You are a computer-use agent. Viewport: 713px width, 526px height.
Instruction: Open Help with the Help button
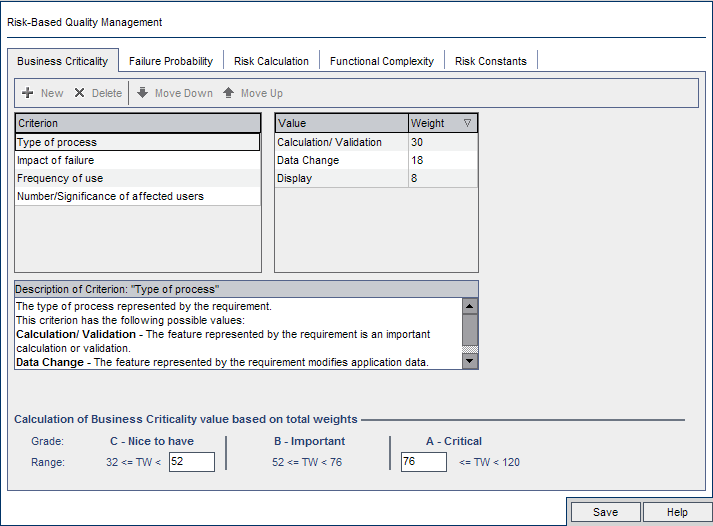coord(677,512)
